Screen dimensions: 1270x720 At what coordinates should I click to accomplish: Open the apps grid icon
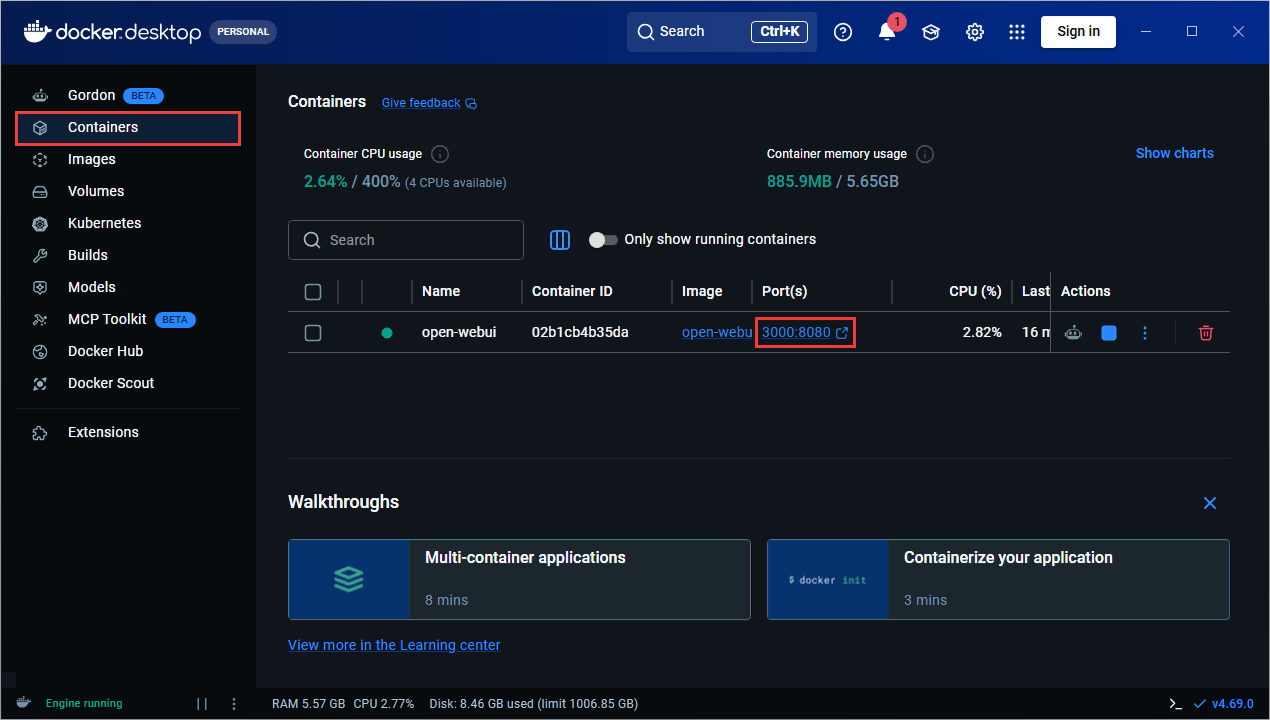point(1017,32)
